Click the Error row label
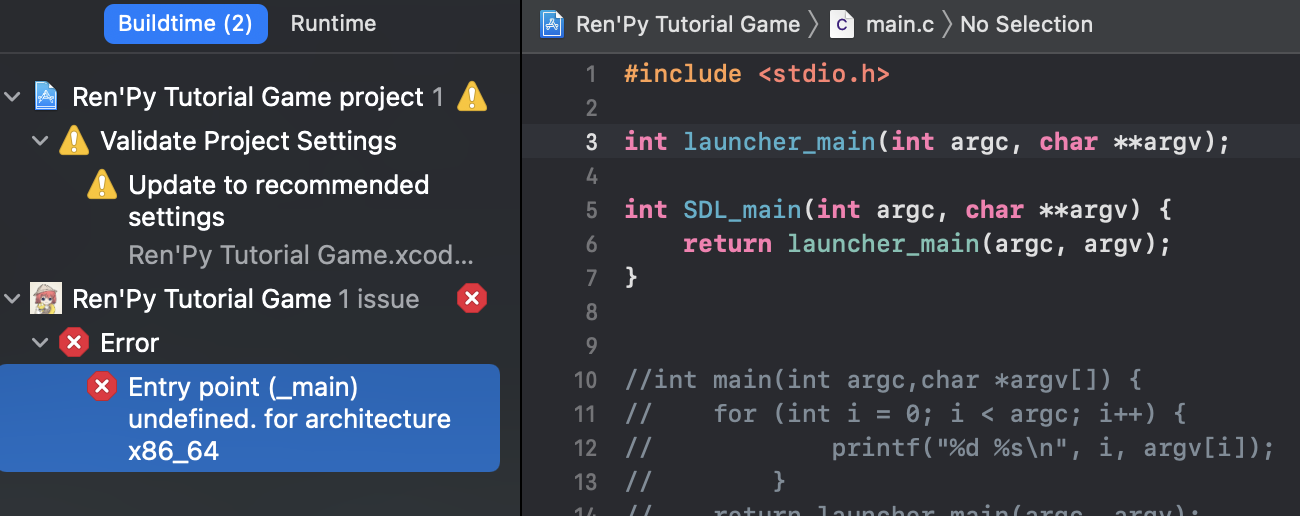Image resolution: width=1300 pixels, height=516 pixels. pos(130,343)
